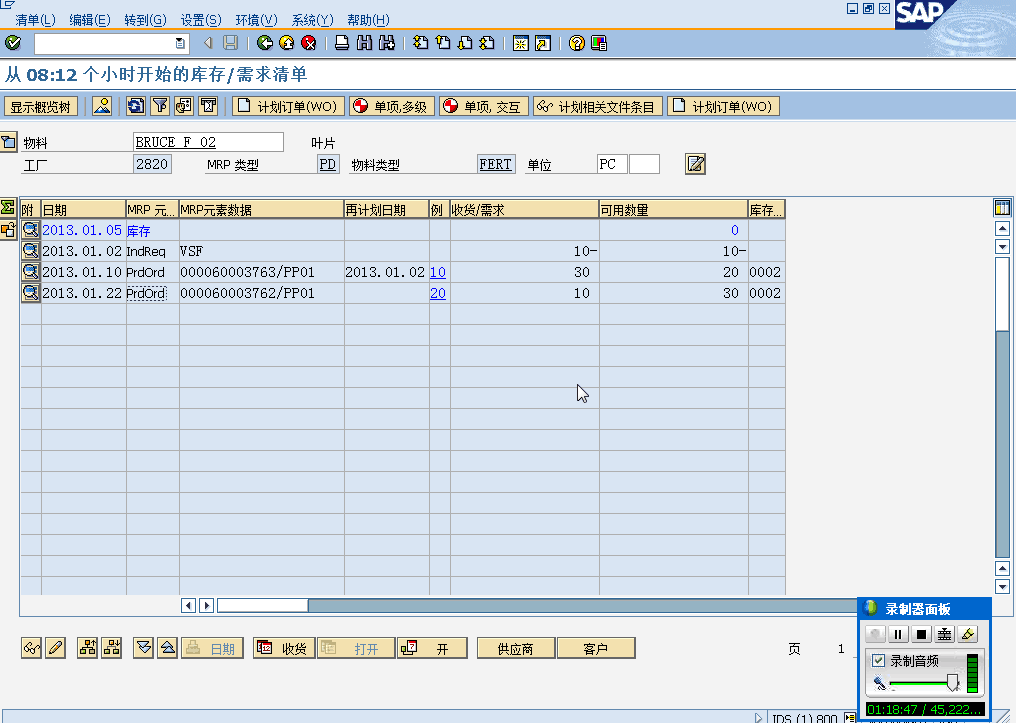Click the Print icon in the toolbar
The height and width of the screenshot is (723, 1016).
coord(342,43)
